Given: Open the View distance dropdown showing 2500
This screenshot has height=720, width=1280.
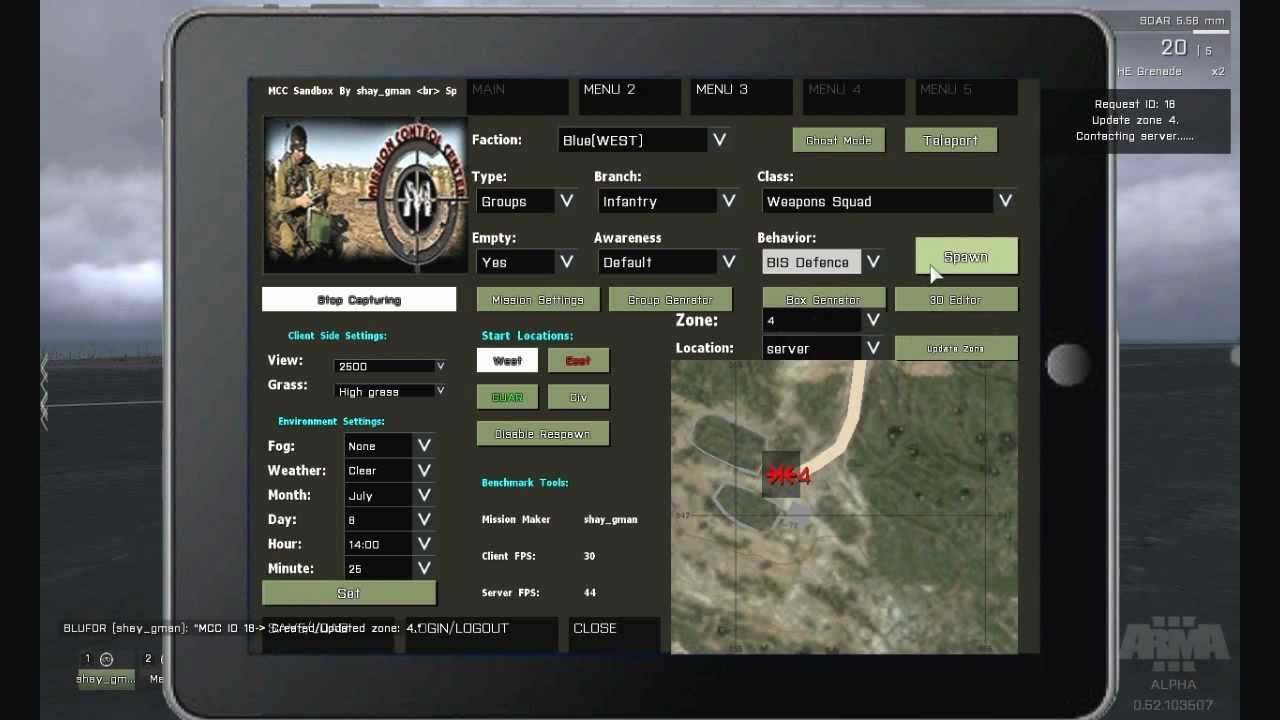Looking at the screenshot, I should point(390,366).
